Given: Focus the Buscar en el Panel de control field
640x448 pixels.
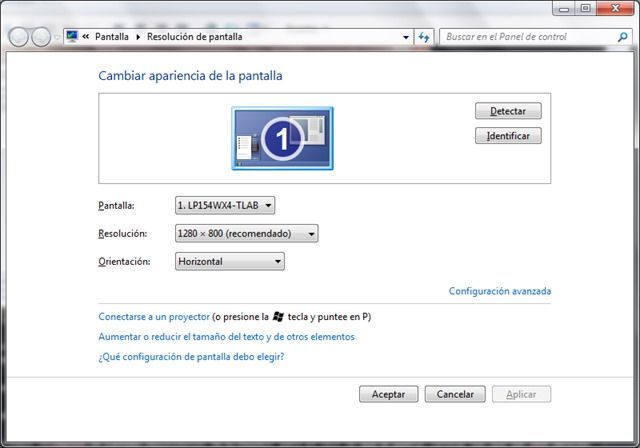Looking at the screenshot, I should (526, 37).
